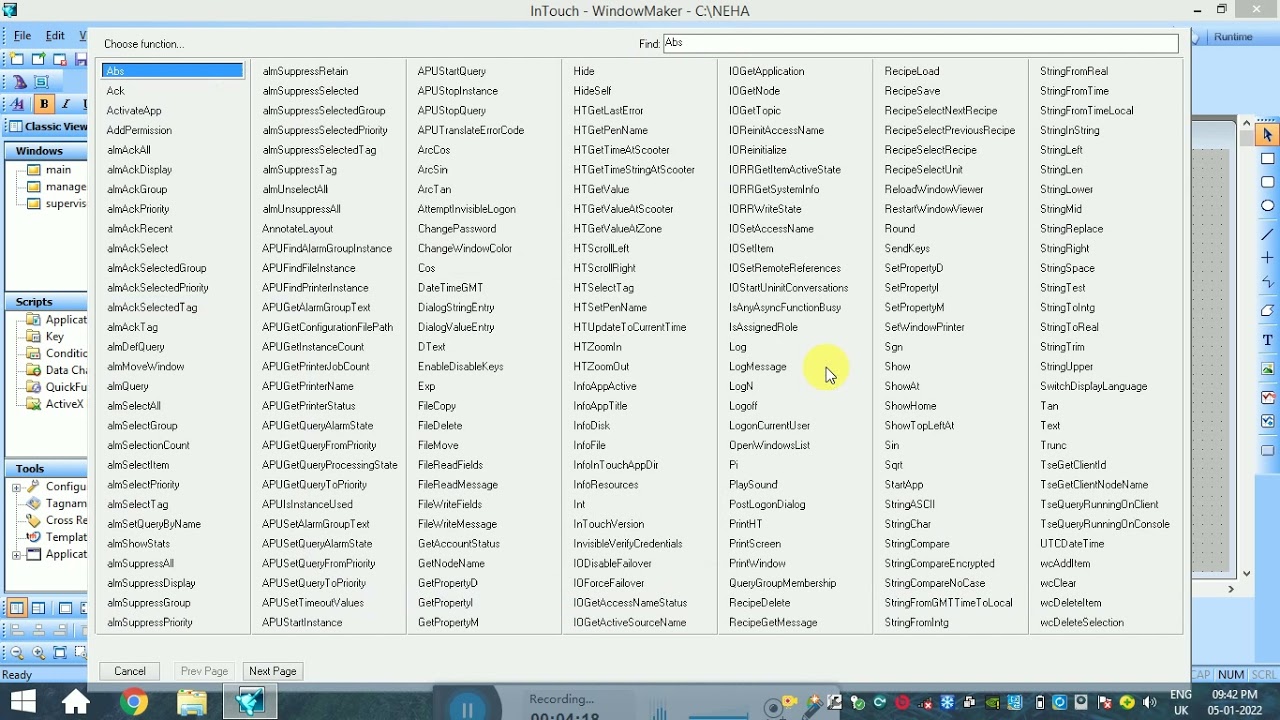Choose the HTGetValue function
The width and height of the screenshot is (1280, 720).
coord(601,189)
